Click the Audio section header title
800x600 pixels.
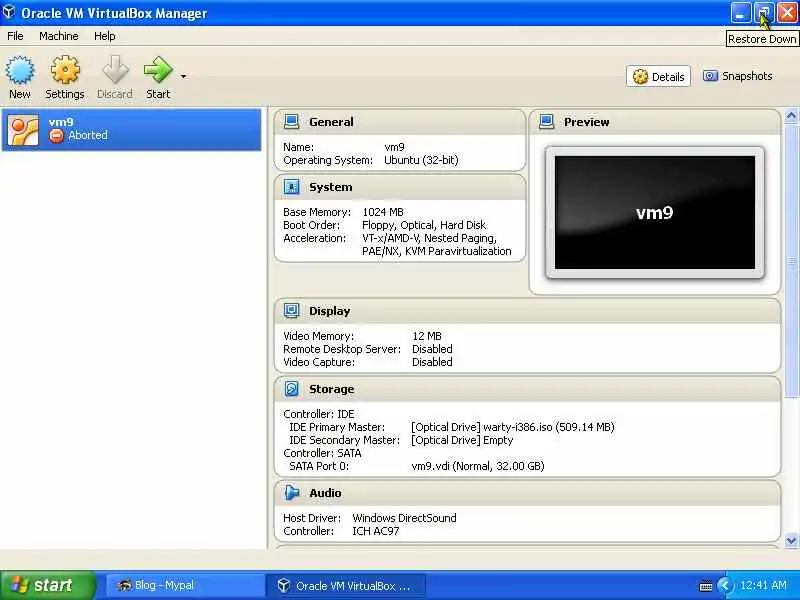point(325,493)
